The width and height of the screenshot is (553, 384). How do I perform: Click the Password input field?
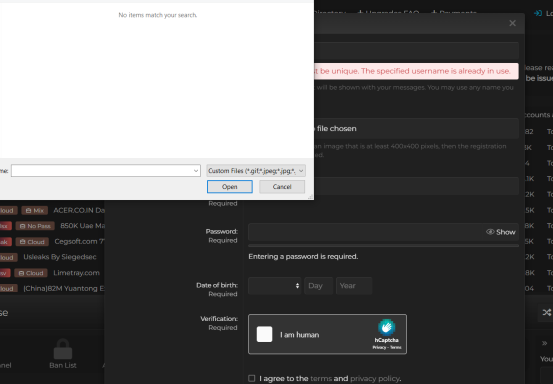point(383,232)
